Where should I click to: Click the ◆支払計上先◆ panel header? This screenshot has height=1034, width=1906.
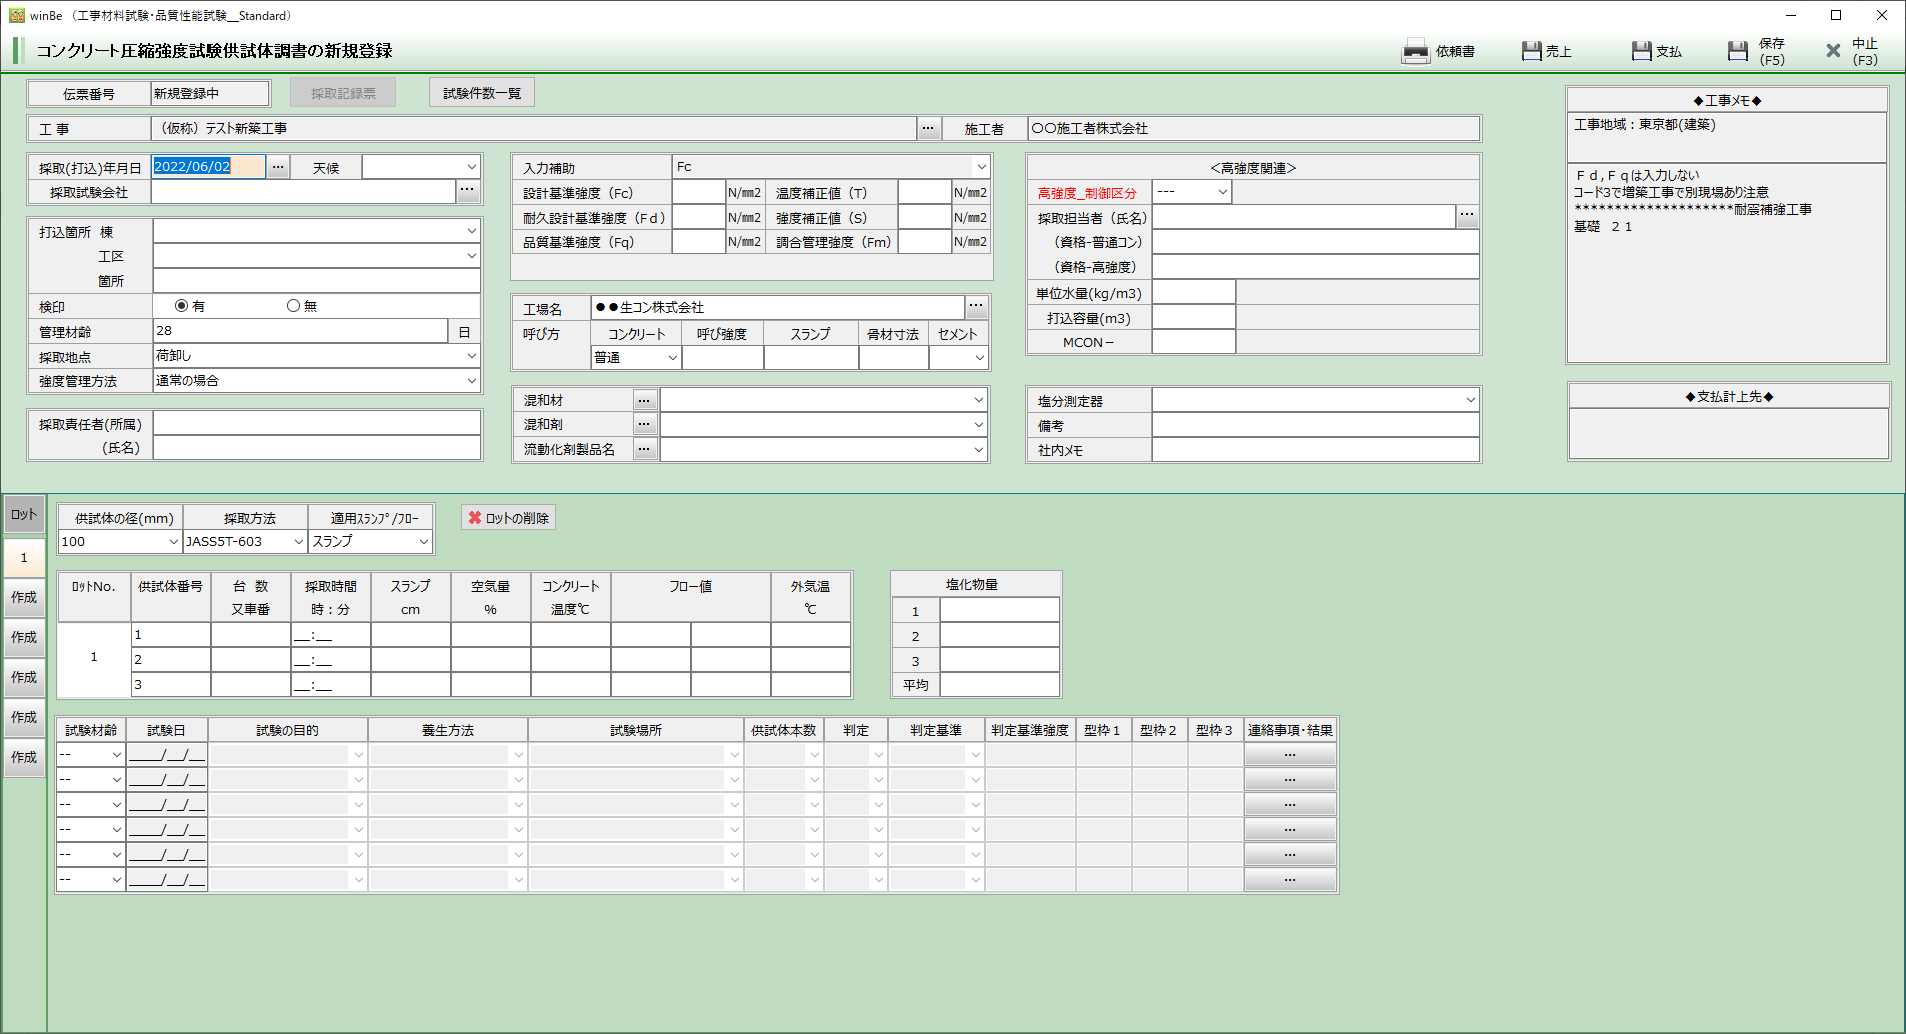coord(1729,397)
